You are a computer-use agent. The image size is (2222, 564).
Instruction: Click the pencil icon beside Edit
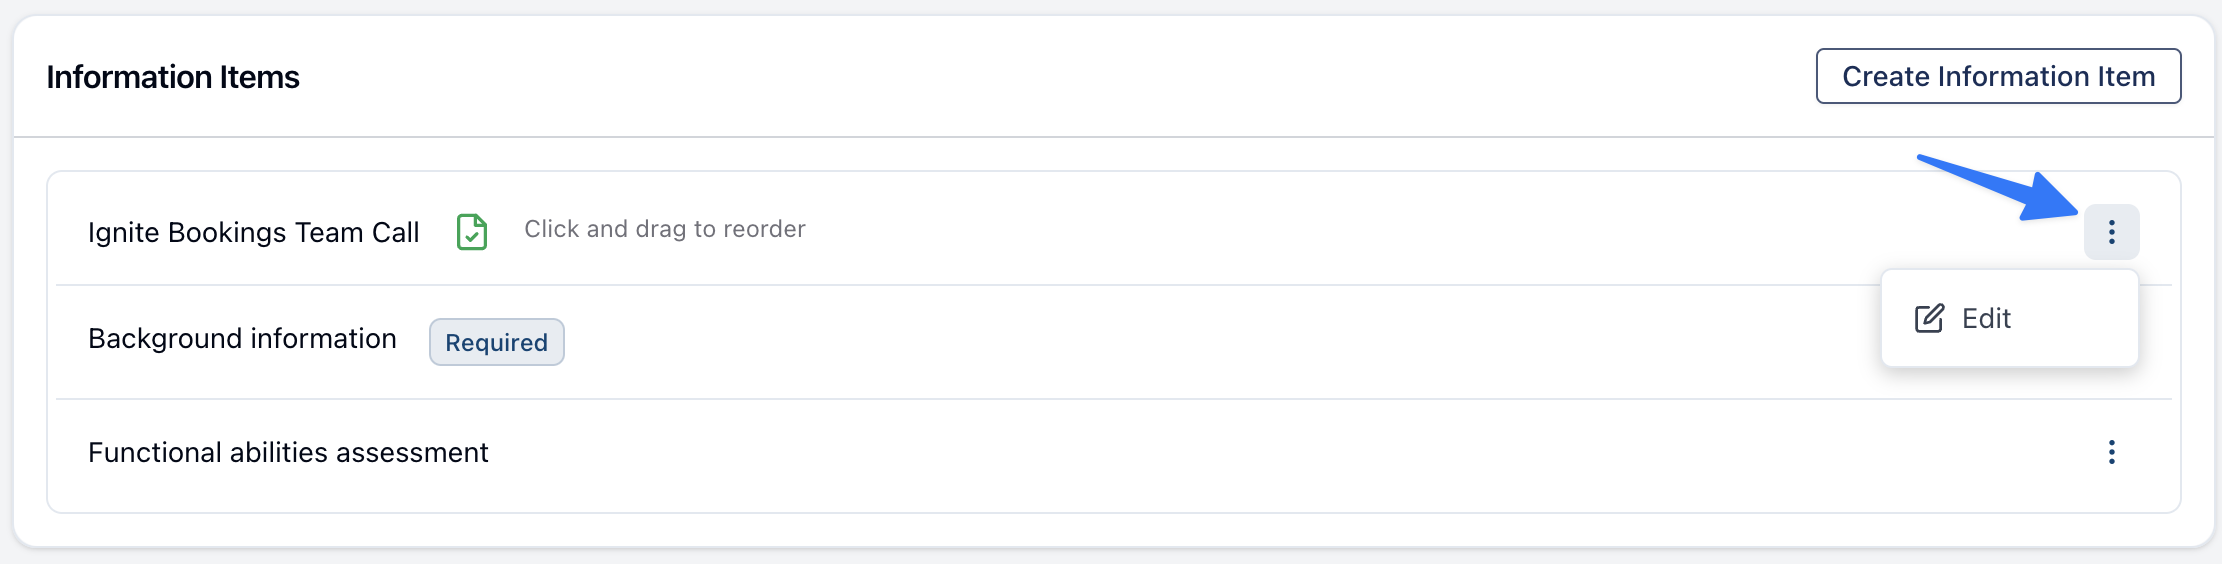pos(1929,318)
